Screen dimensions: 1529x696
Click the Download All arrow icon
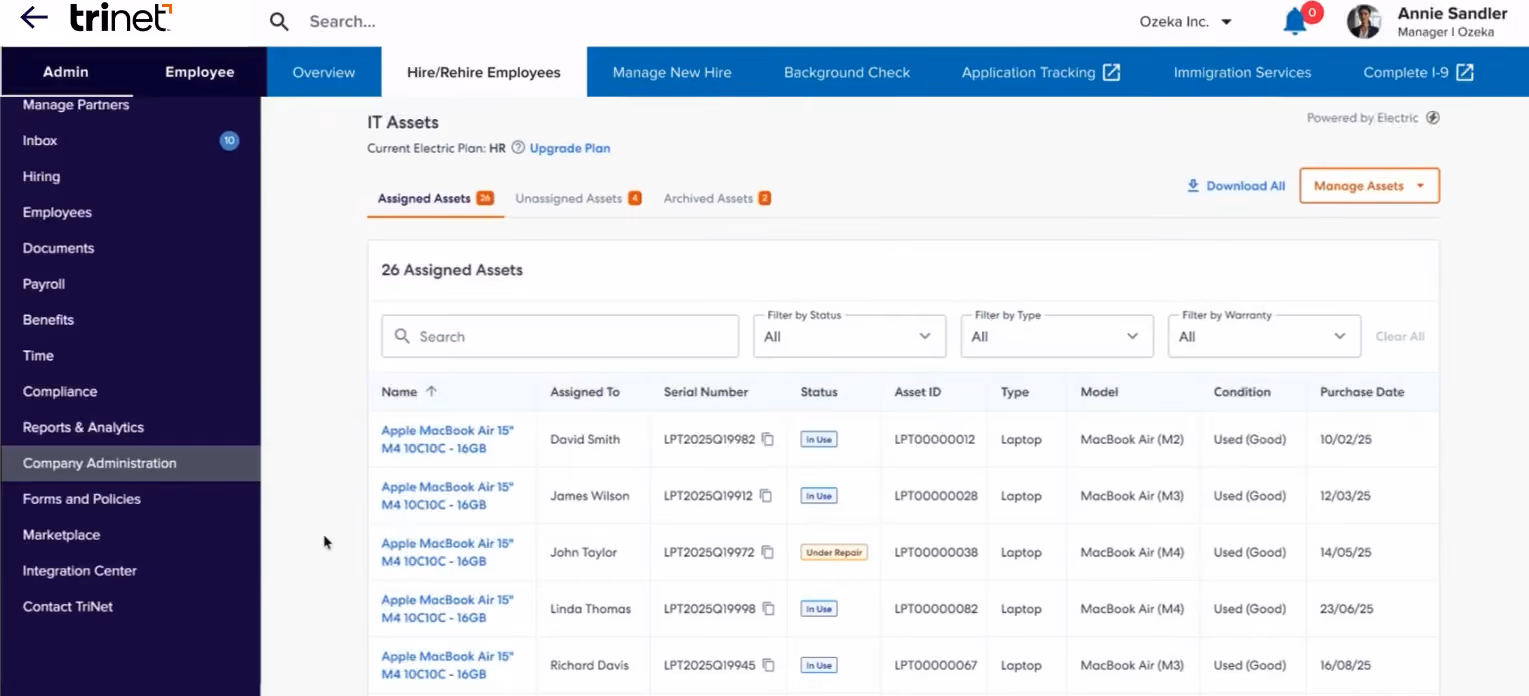click(1192, 186)
